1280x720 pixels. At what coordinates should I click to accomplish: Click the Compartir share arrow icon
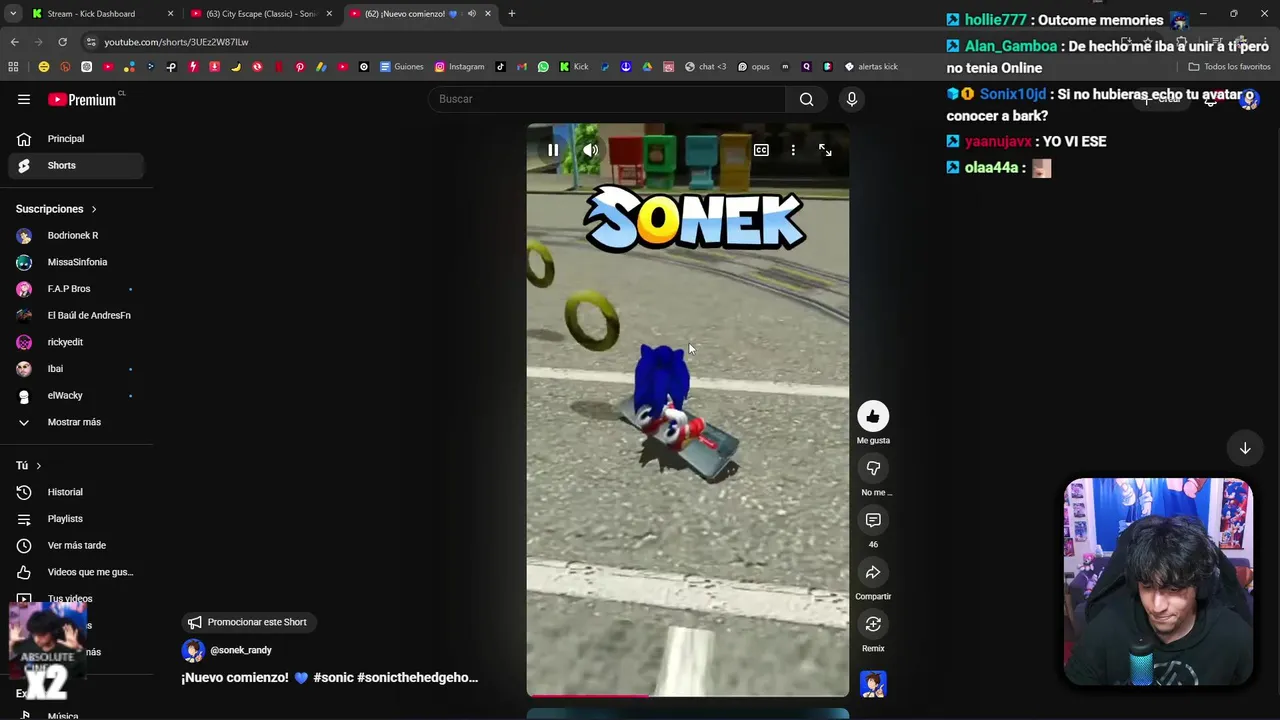pyautogui.click(x=873, y=572)
